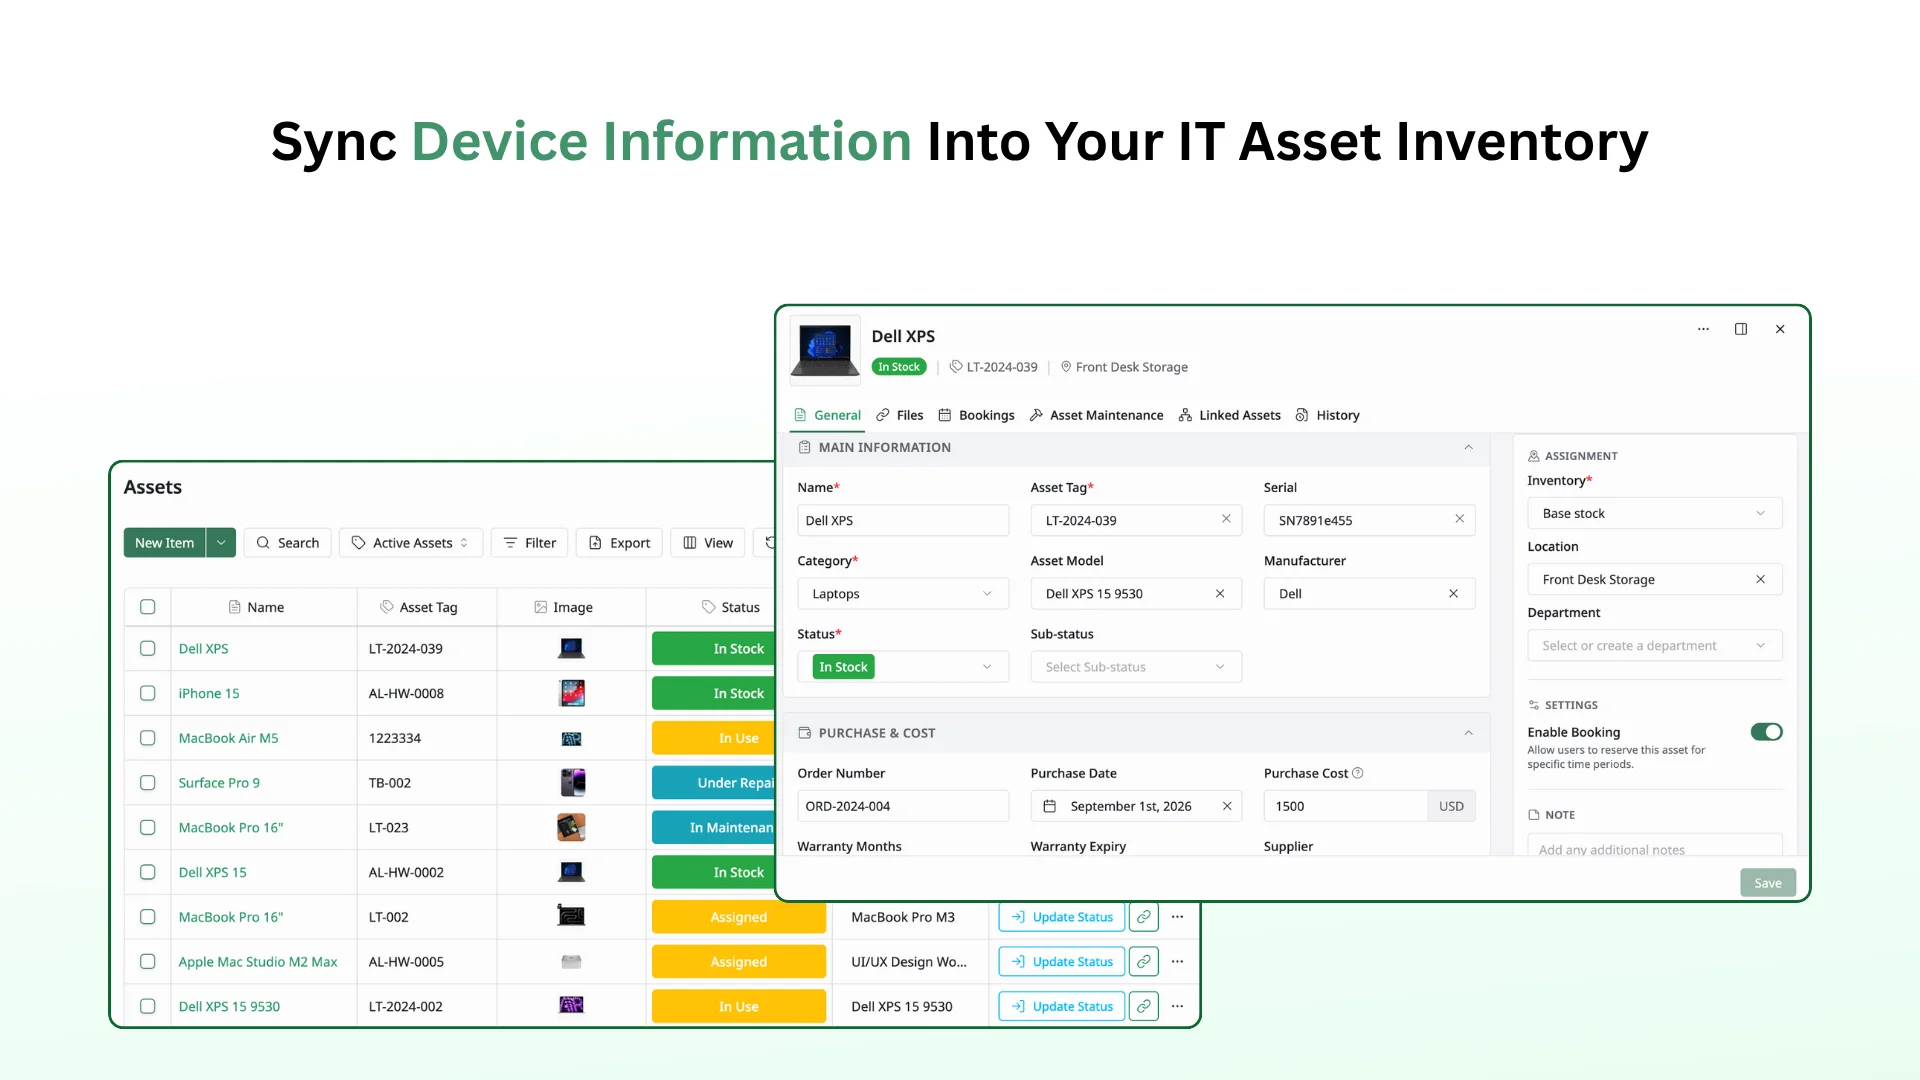Image resolution: width=1920 pixels, height=1080 pixels.
Task: Click link icon in Dell XPS 15 9530 row
Action: 1143,1006
